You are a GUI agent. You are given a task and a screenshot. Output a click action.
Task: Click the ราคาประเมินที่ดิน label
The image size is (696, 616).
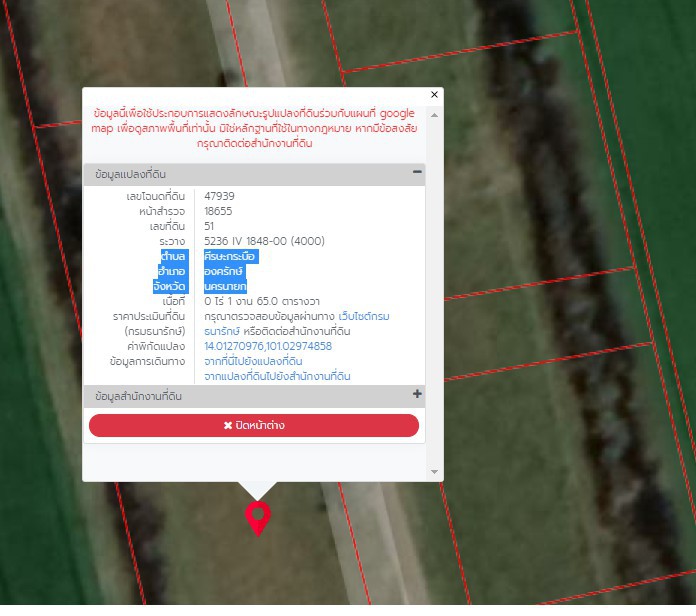(149, 316)
